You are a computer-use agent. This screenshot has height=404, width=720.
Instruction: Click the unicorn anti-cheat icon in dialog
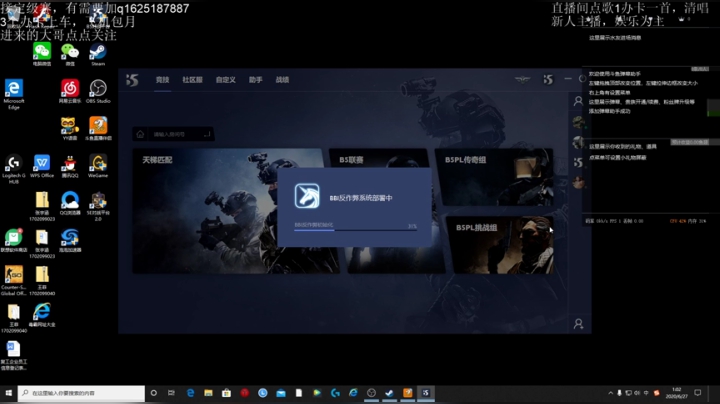[307, 196]
